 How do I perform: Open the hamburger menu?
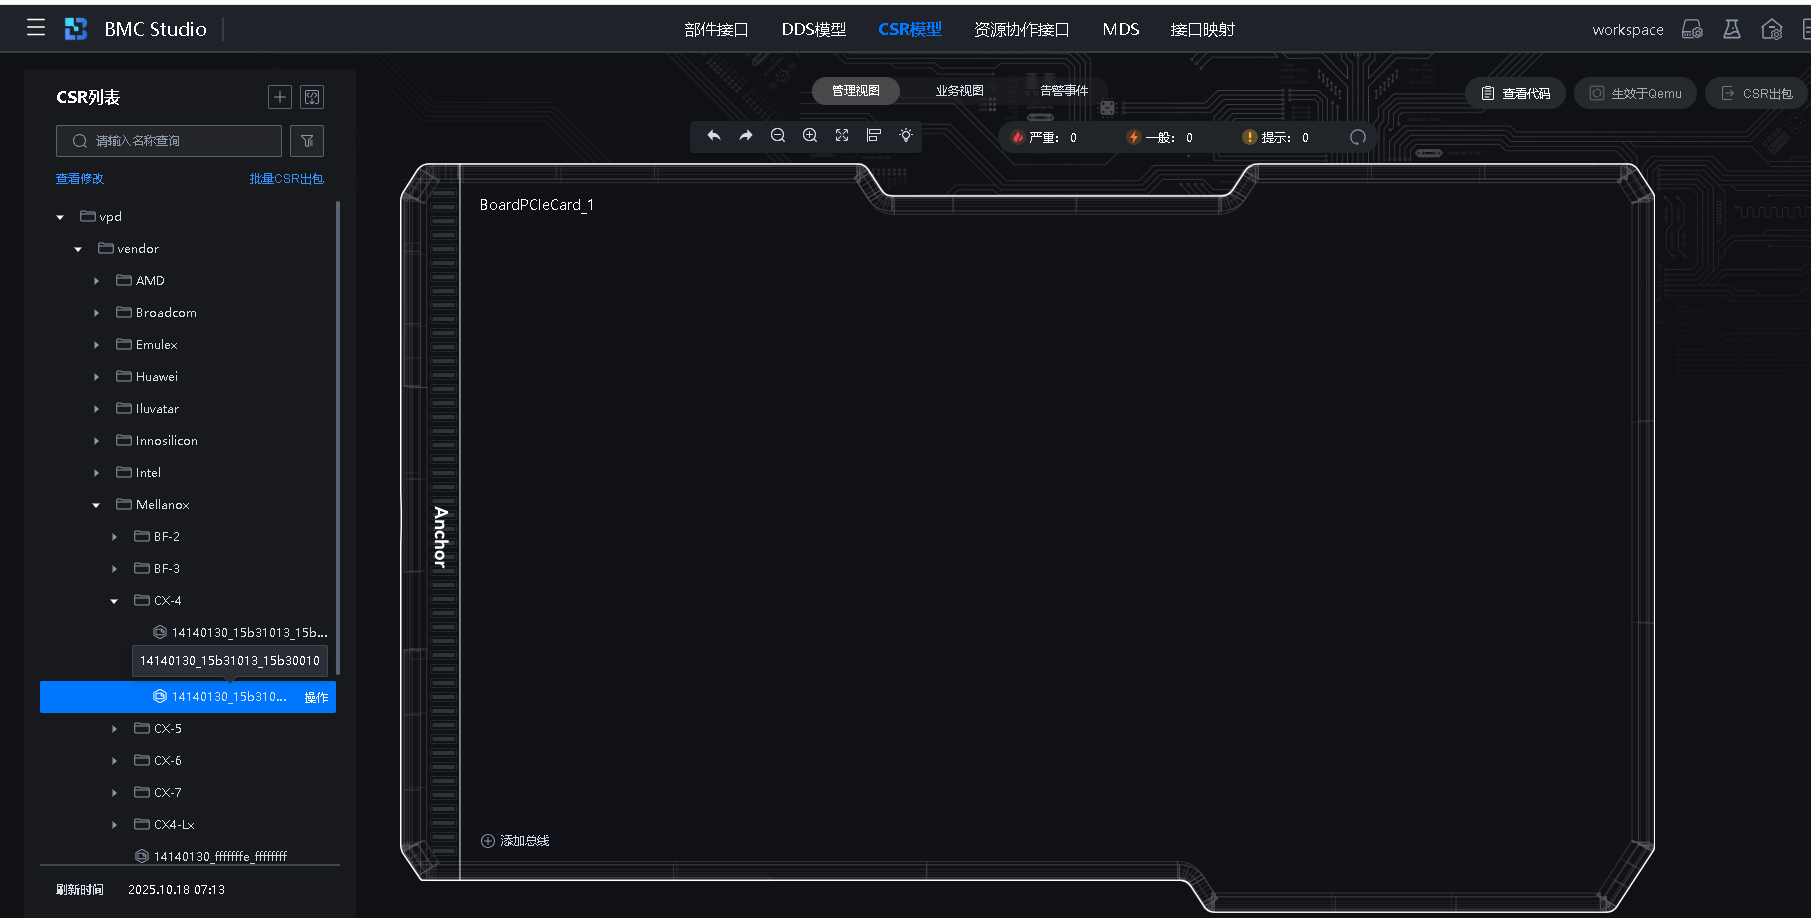(36, 28)
